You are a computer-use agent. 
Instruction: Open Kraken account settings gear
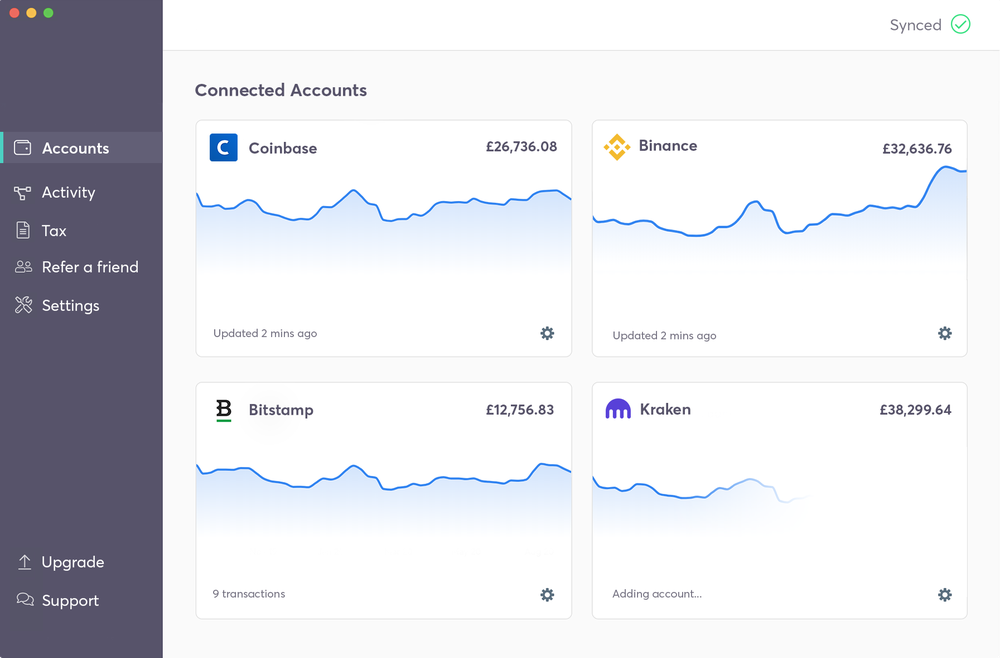pos(945,595)
